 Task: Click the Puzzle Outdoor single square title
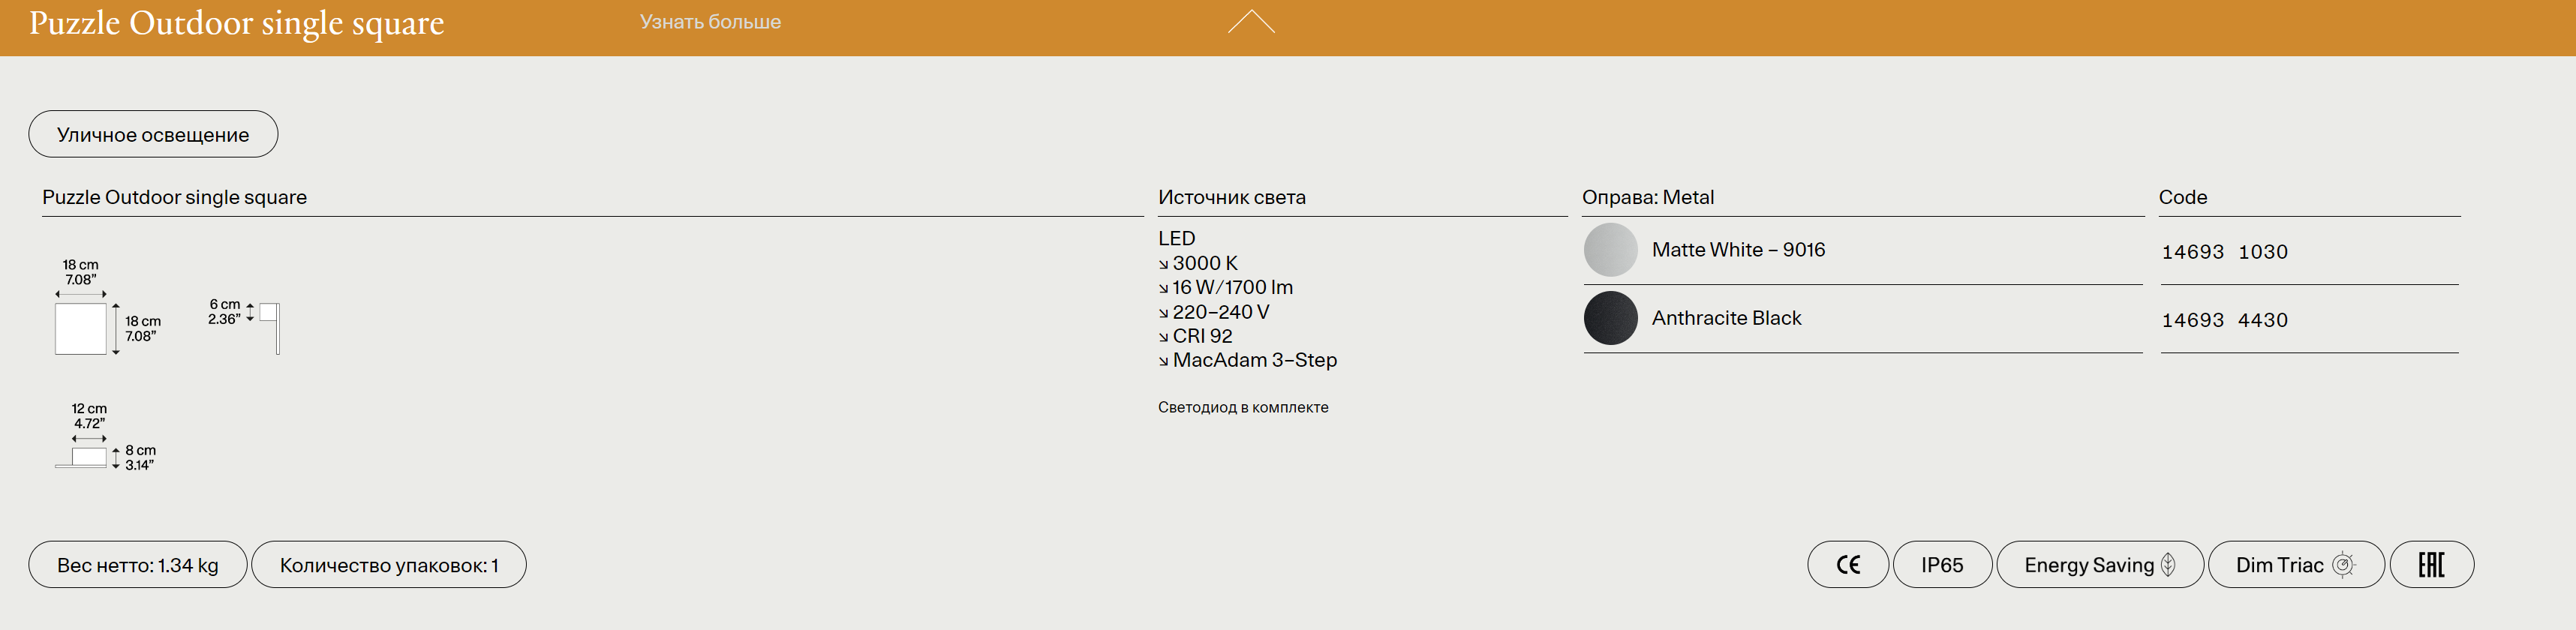(x=236, y=23)
